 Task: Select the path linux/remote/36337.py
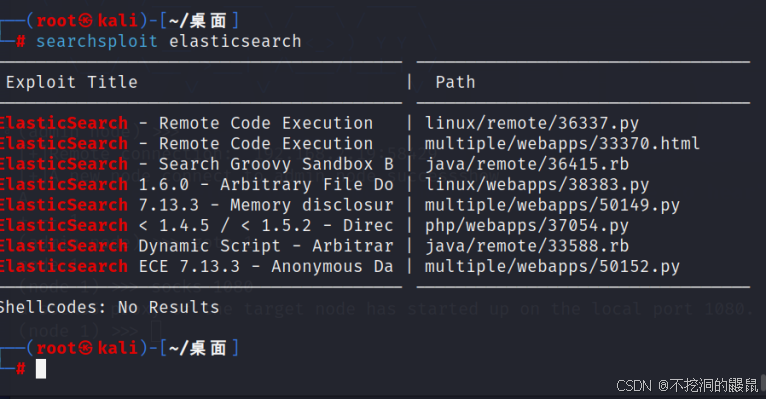point(531,123)
